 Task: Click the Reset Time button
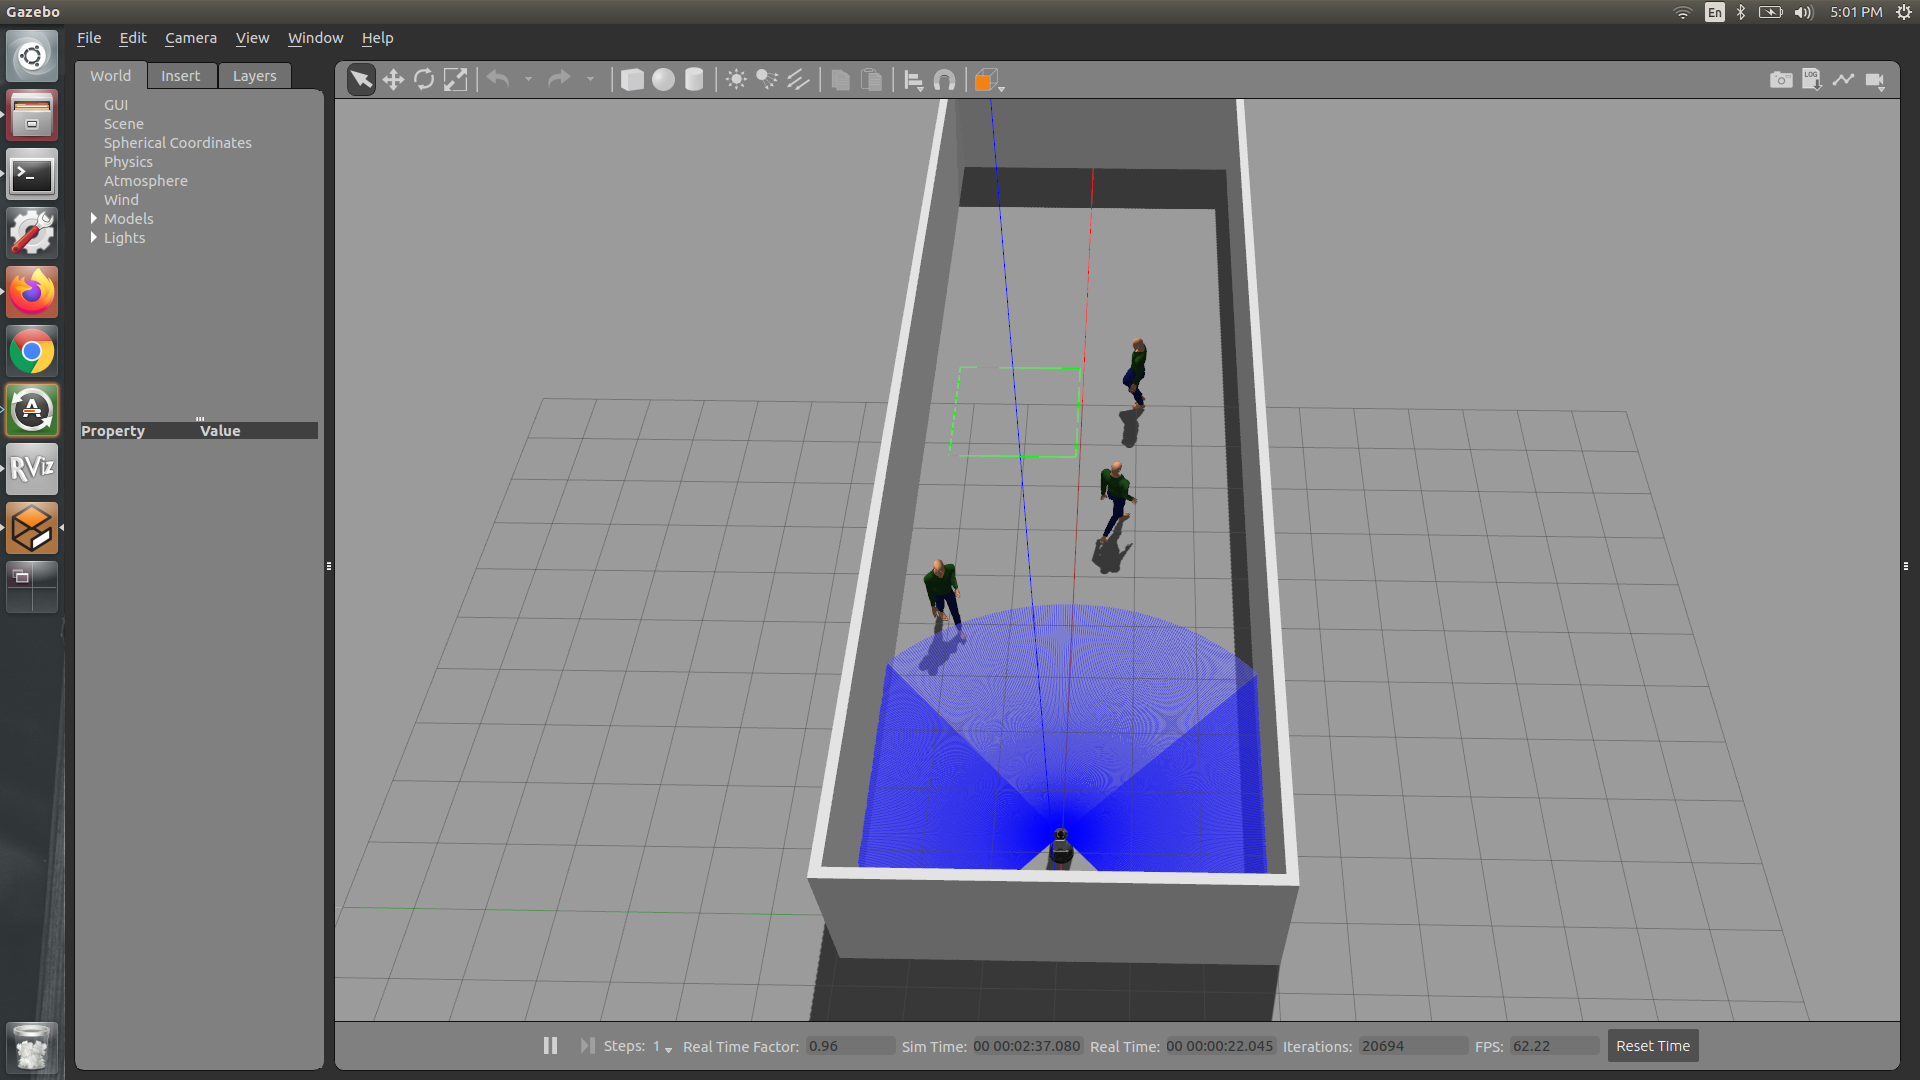click(1652, 1046)
